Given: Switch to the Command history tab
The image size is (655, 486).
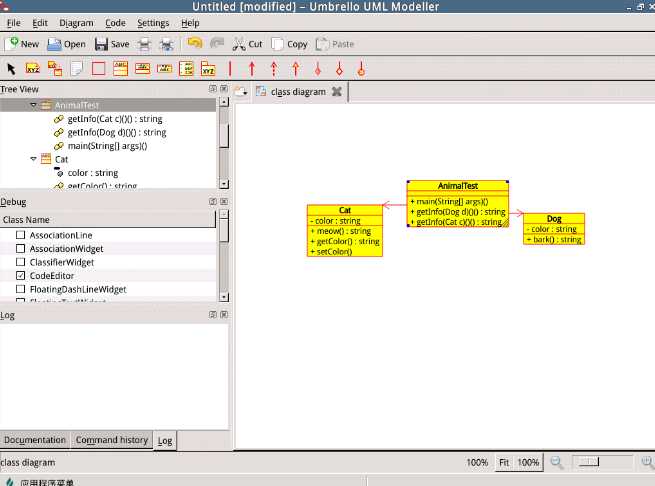Looking at the screenshot, I should click(112, 440).
